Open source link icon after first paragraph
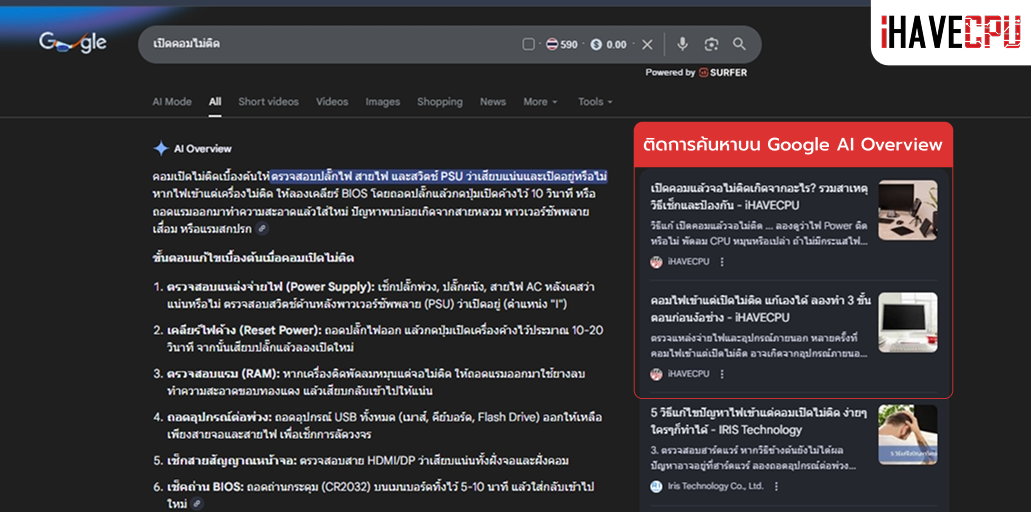1032x512 pixels. pos(263,228)
